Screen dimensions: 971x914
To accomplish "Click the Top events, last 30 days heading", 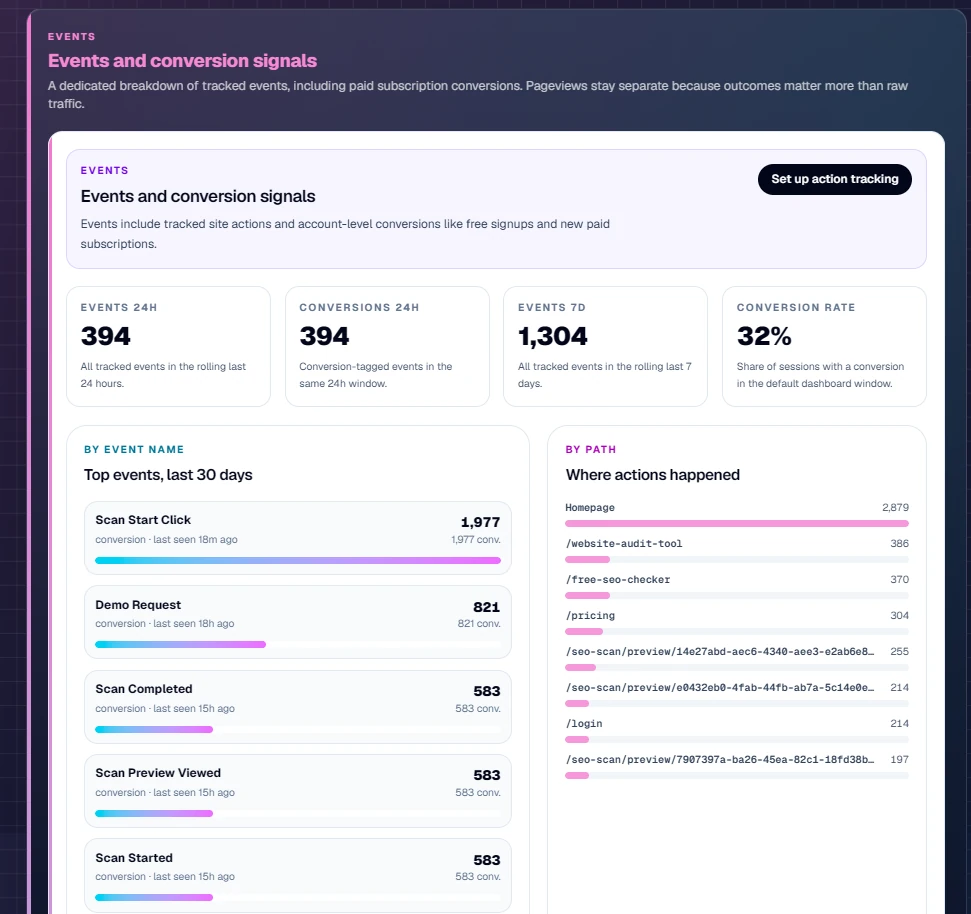I will click(x=168, y=475).
